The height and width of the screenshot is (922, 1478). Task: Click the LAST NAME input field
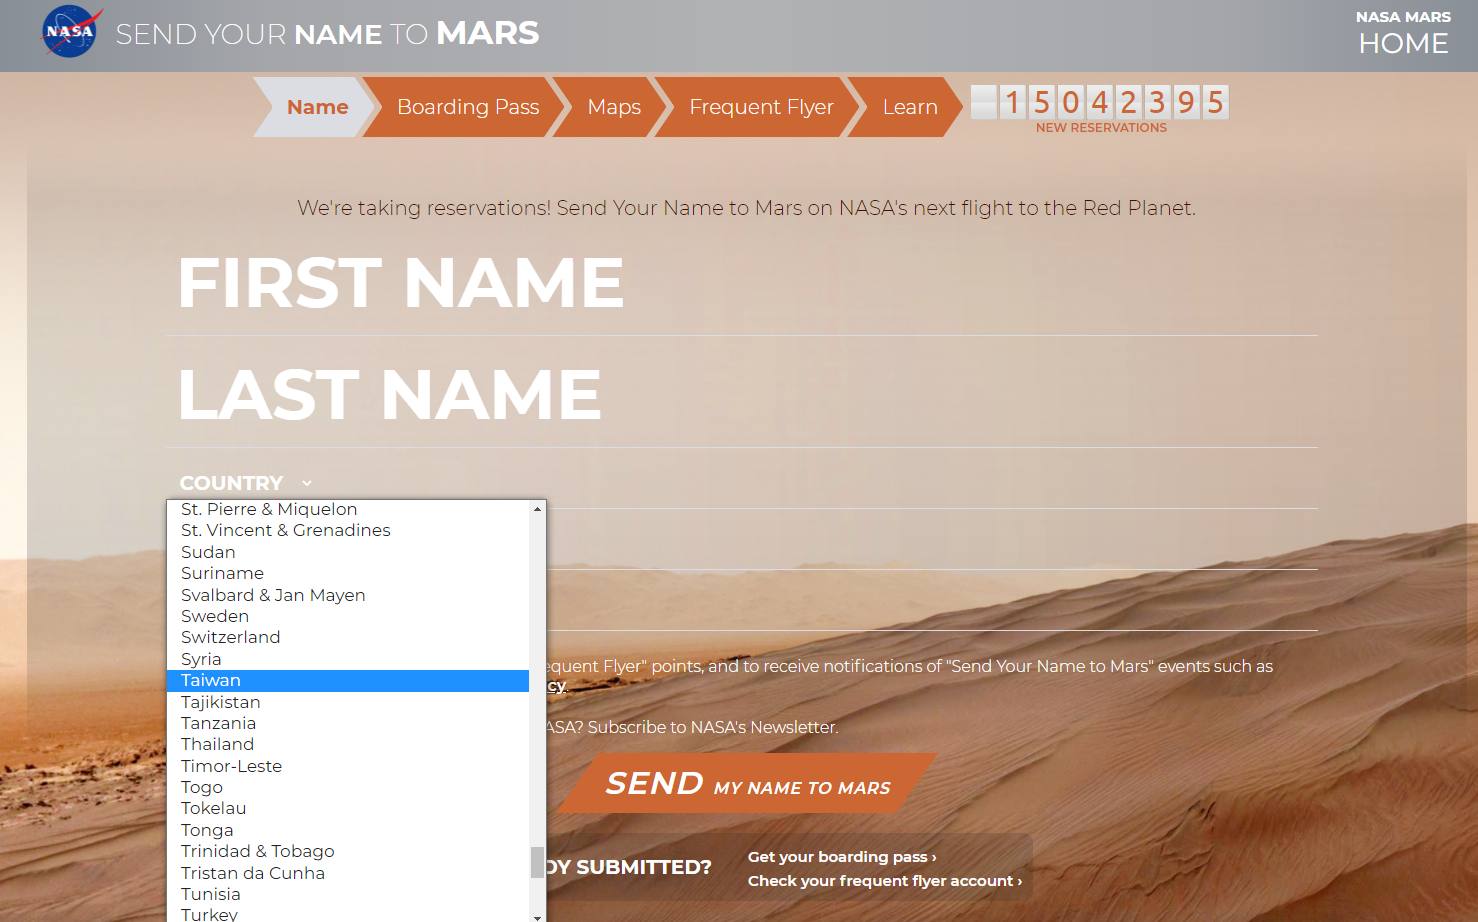coord(742,395)
